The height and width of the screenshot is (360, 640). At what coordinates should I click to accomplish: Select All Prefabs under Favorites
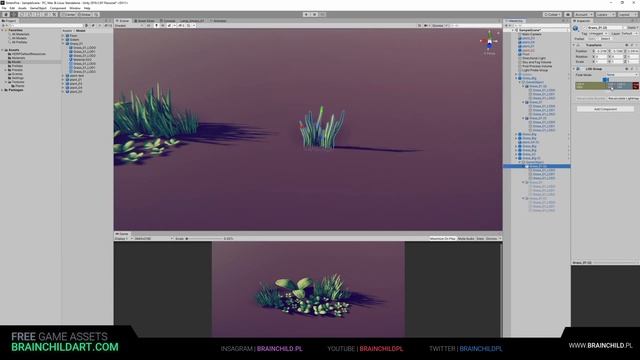click(x=19, y=42)
